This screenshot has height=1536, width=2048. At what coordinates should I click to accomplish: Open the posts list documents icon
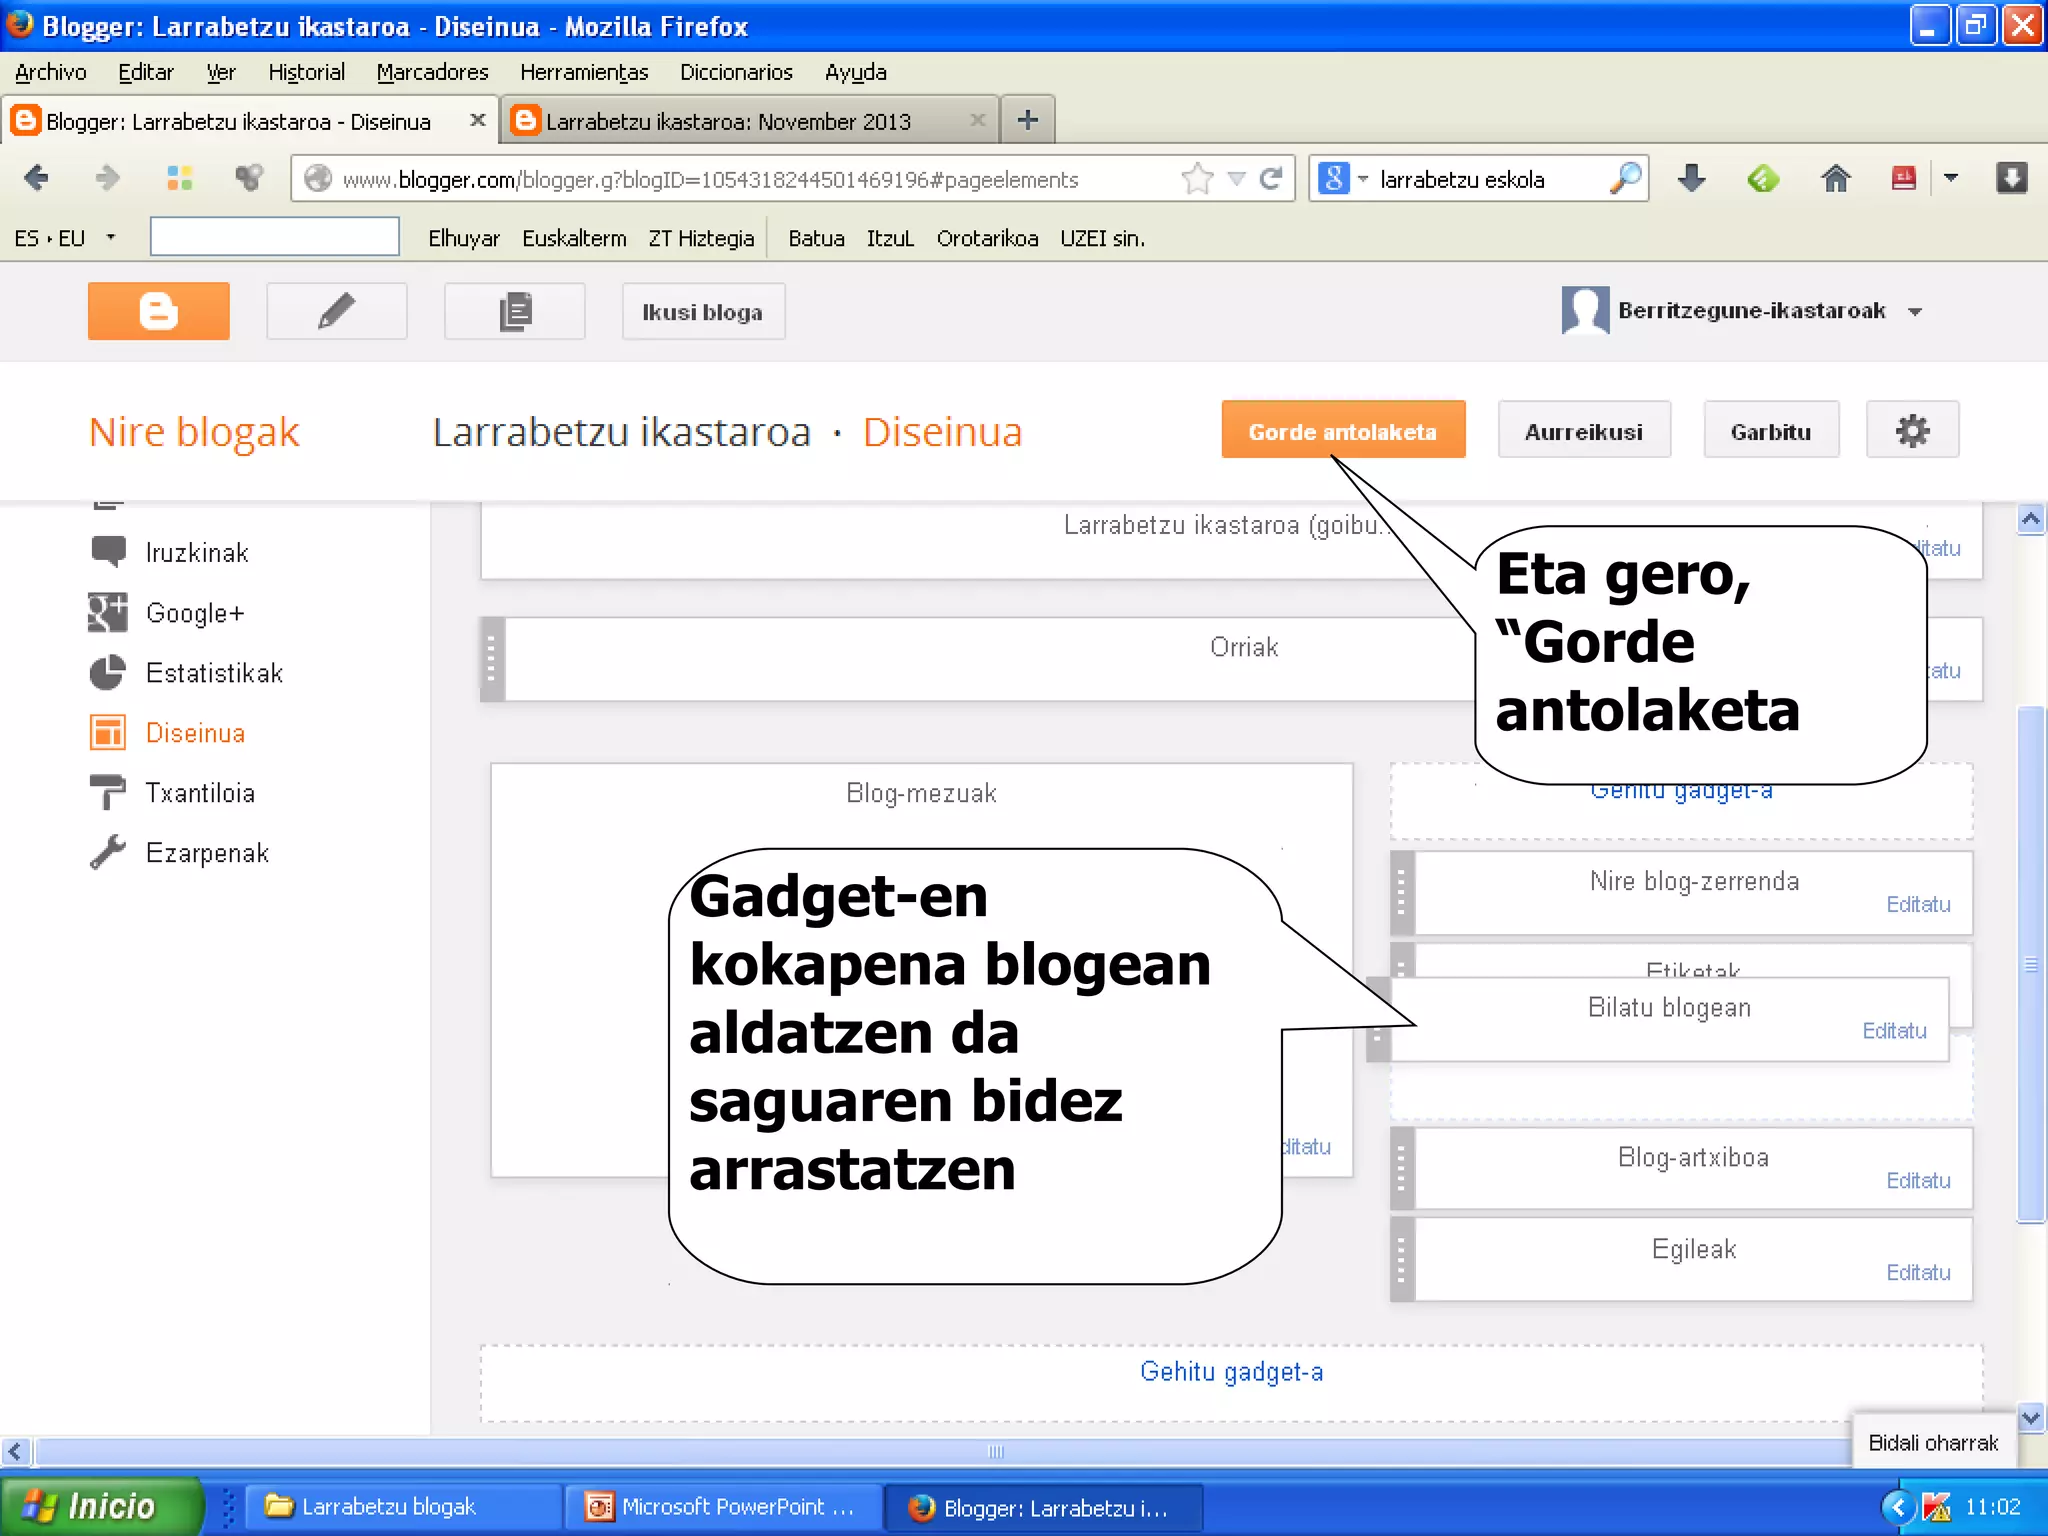pyautogui.click(x=514, y=311)
